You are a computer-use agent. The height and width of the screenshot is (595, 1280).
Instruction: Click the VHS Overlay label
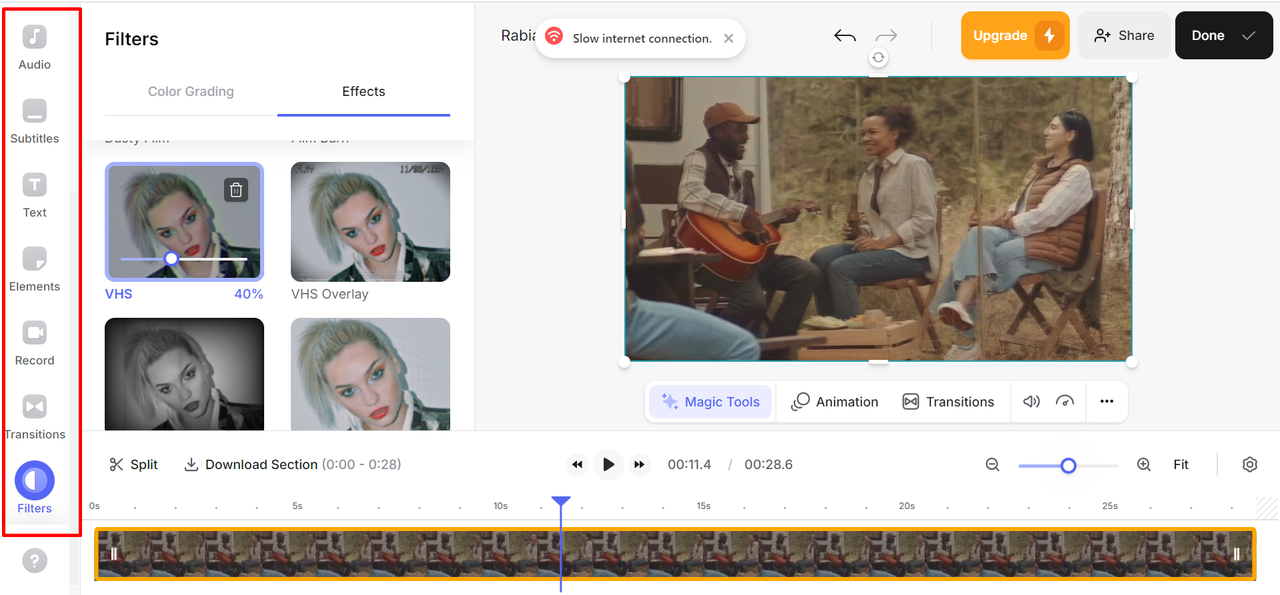click(x=330, y=294)
